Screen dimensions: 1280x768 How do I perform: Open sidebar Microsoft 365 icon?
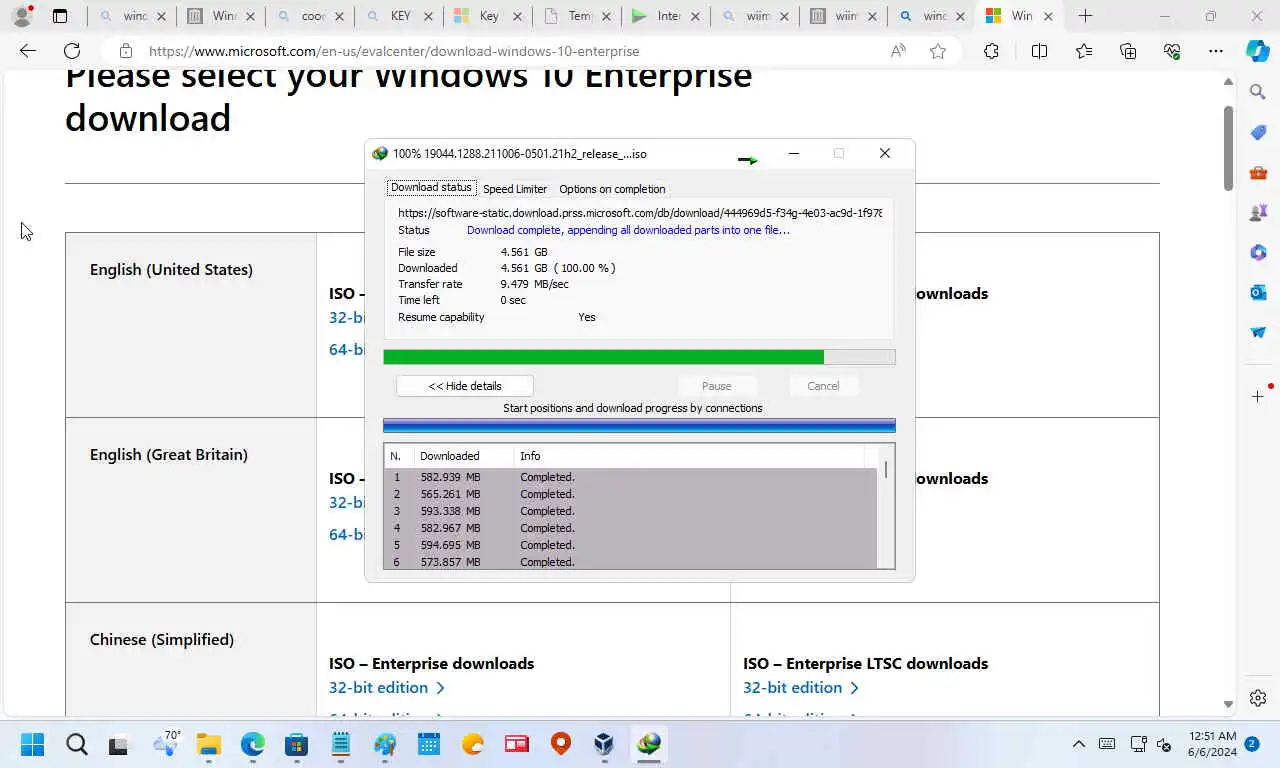(x=1258, y=252)
